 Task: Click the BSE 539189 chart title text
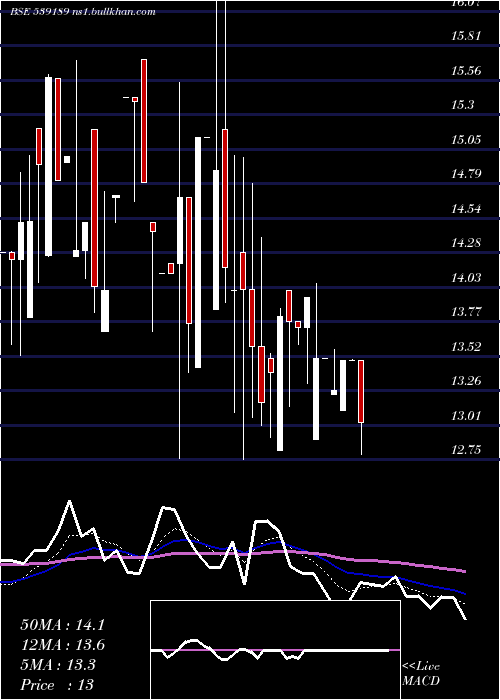click(83, 12)
